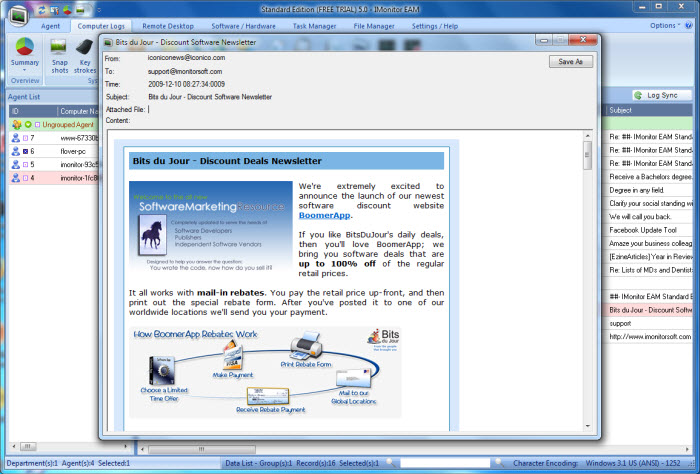Click the Save As button
This screenshot has width=700, height=474.
point(570,61)
